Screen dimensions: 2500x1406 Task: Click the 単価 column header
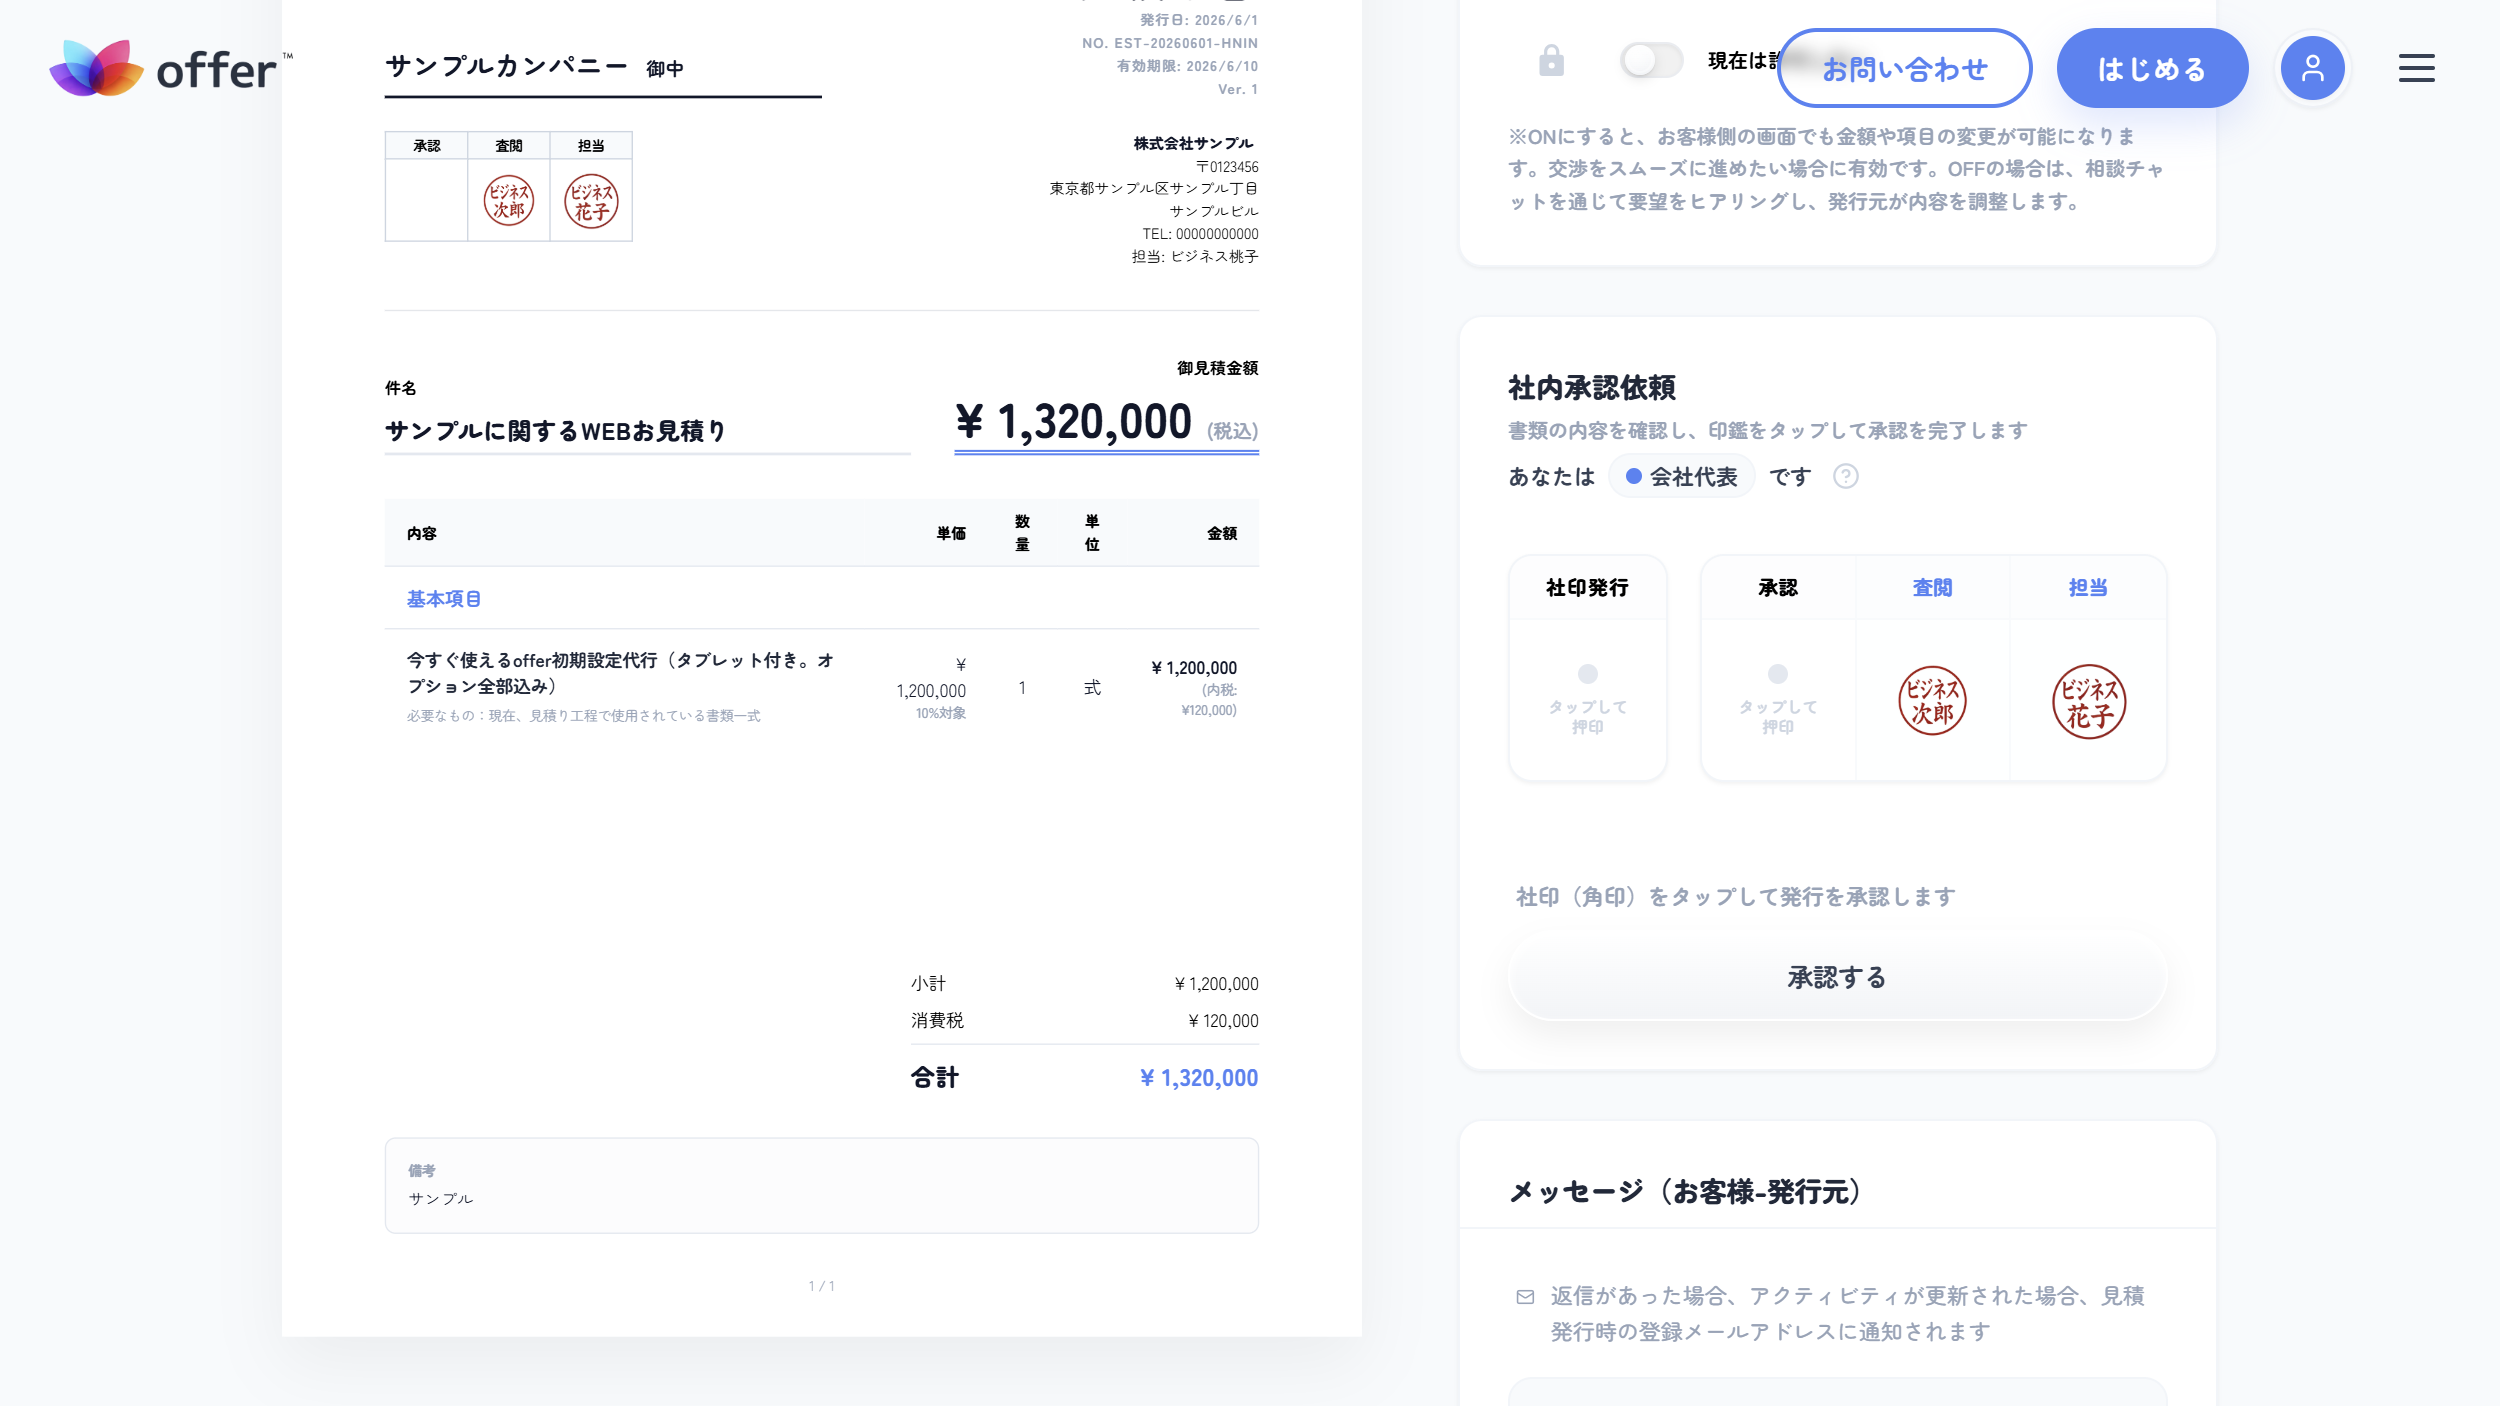click(951, 533)
